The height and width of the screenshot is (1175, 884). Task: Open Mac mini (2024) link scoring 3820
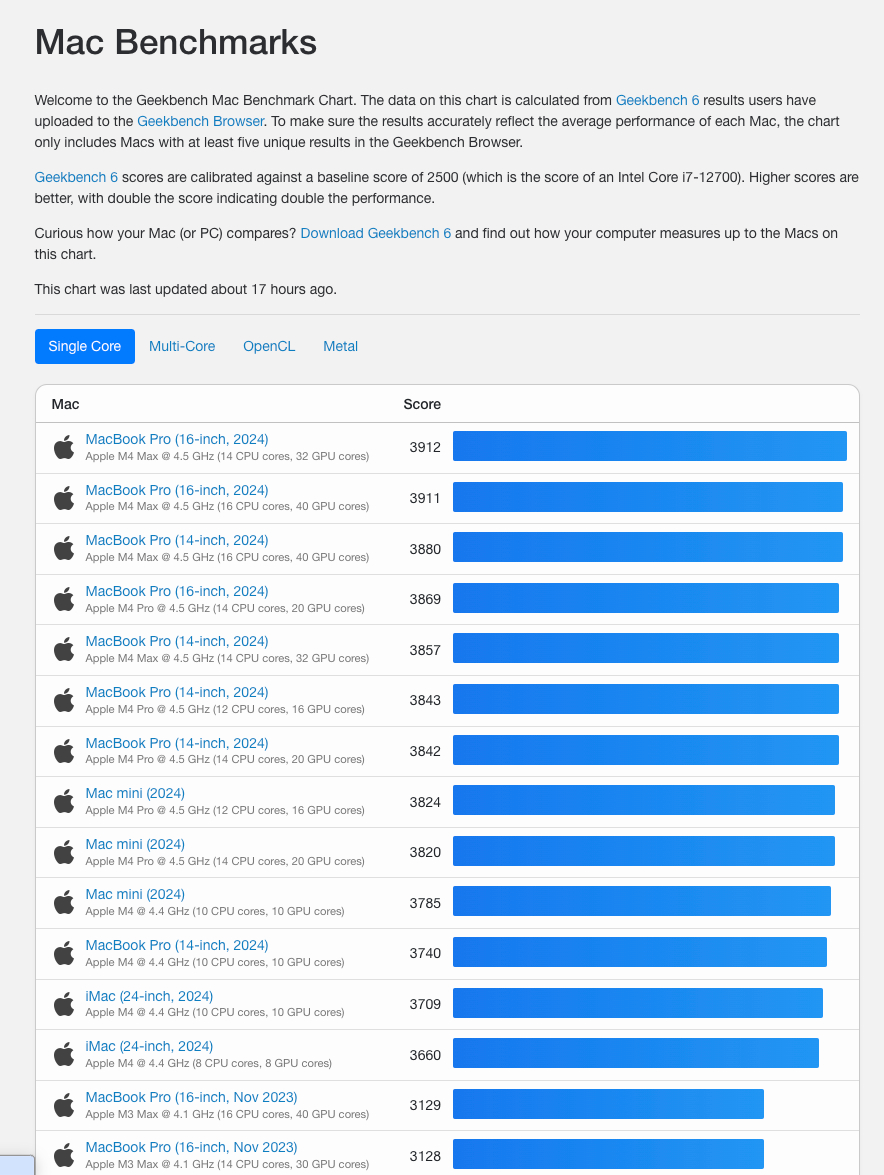(x=135, y=844)
